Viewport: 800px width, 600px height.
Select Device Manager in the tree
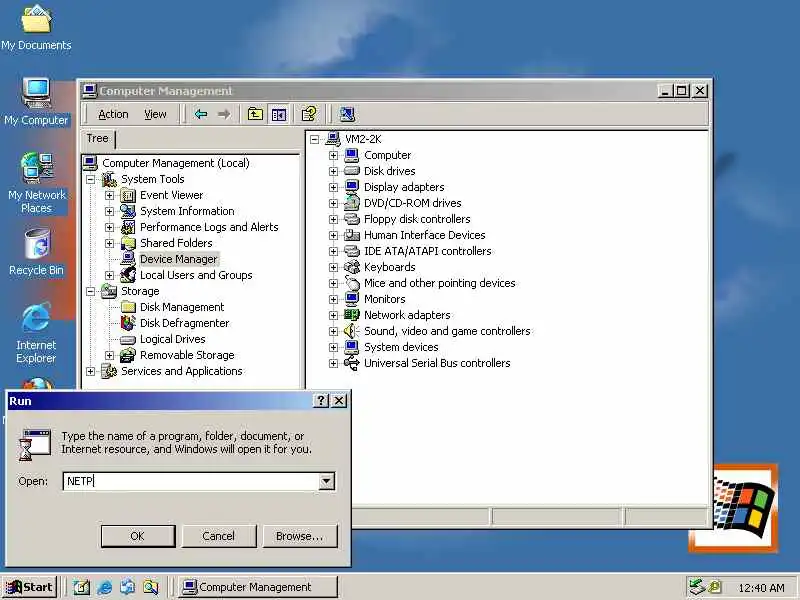[x=179, y=259]
